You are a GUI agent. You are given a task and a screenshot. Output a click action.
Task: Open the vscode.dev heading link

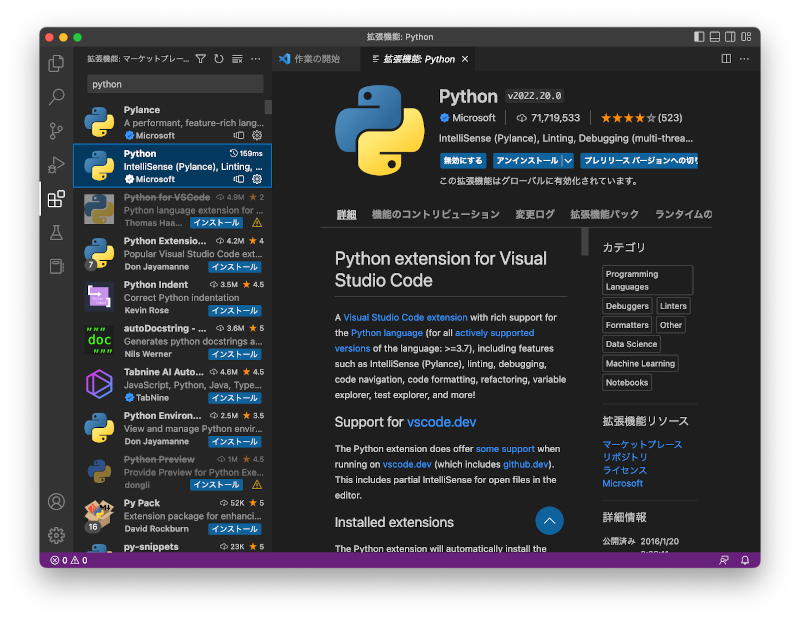[x=441, y=422]
